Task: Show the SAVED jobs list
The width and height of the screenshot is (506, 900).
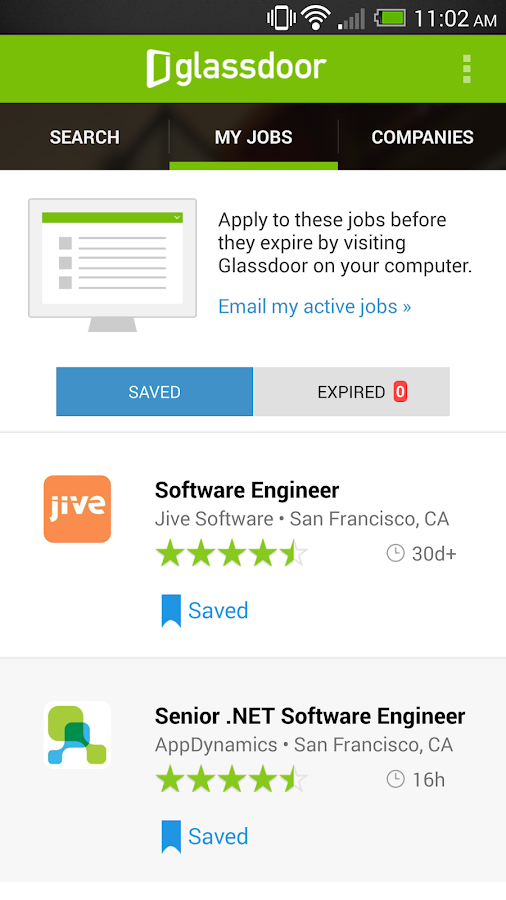Action: (x=154, y=392)
